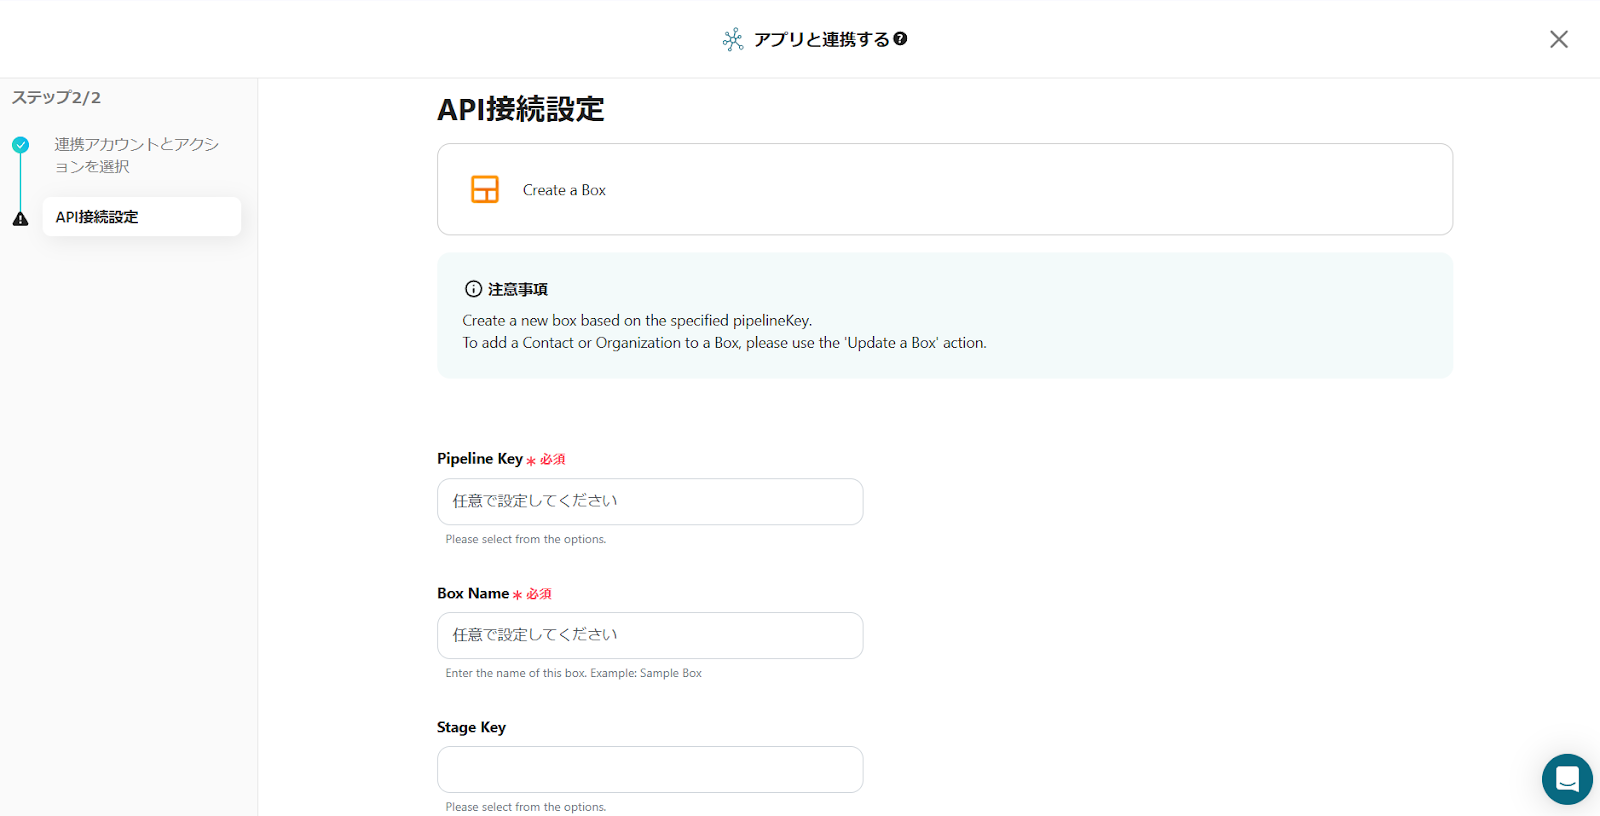Click the ステップ2/2 step indicator text
The height and width of the screenshot is (816, 1600).
click(x=56, y=97)
